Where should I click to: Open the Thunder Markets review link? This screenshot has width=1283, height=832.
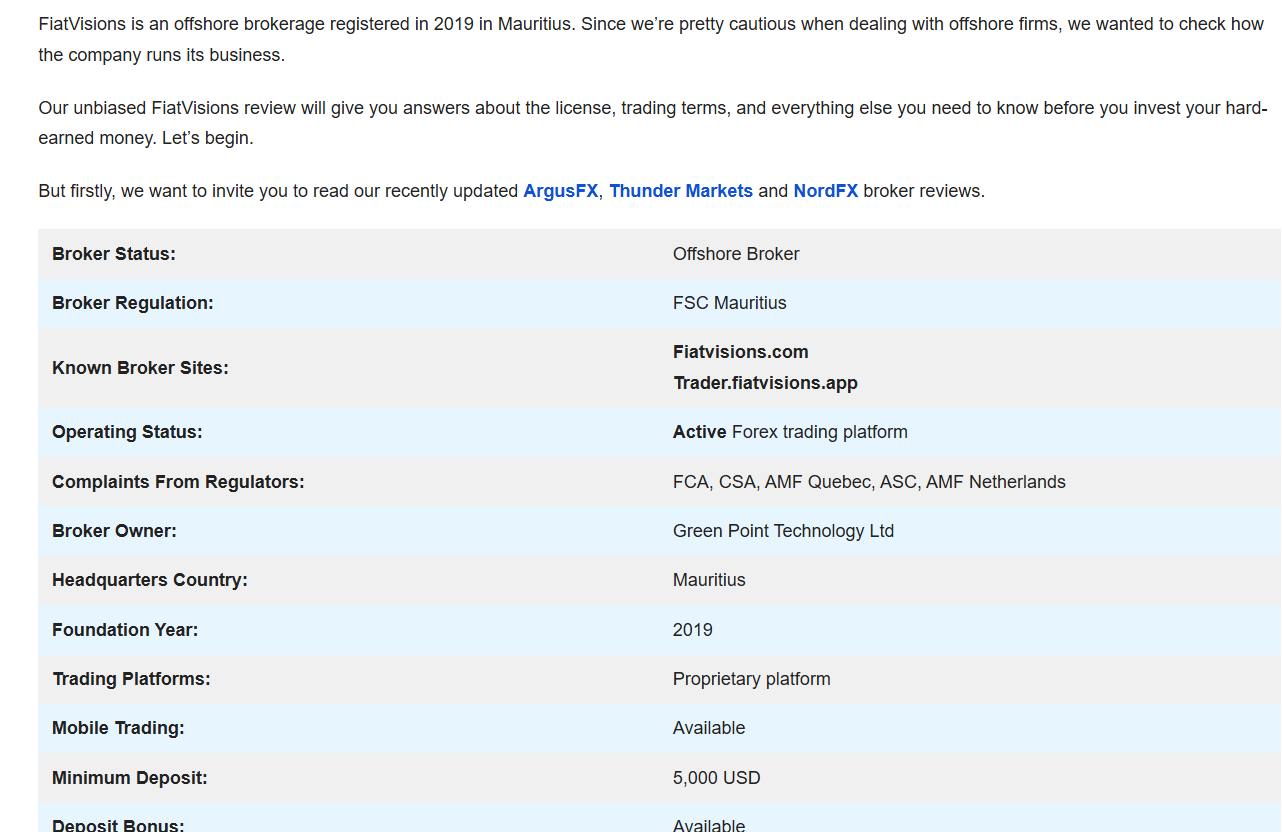click(680, 190)
